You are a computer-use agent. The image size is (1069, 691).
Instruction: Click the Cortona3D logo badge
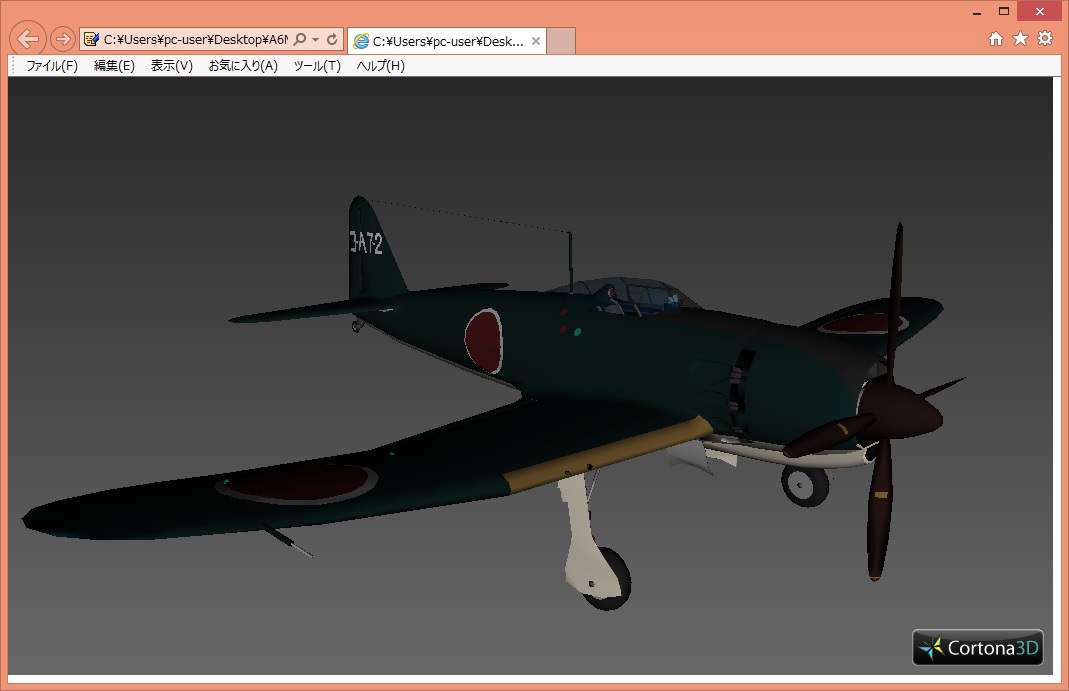coord(978,648)
